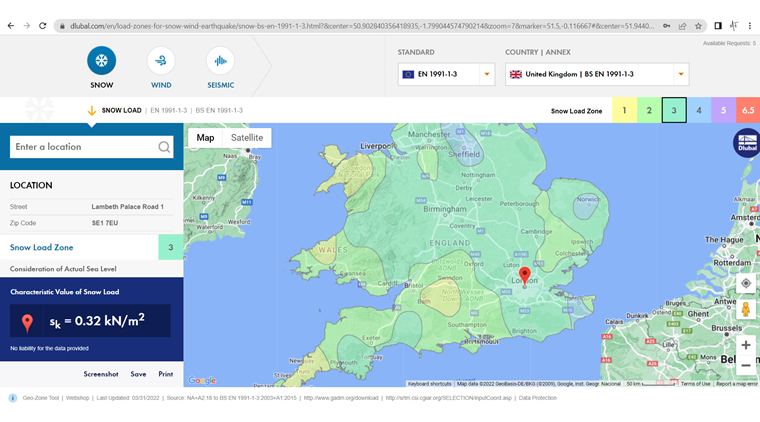Click the browser address bar URL
This screenshot has width=760, height=422.
[361, 26]
